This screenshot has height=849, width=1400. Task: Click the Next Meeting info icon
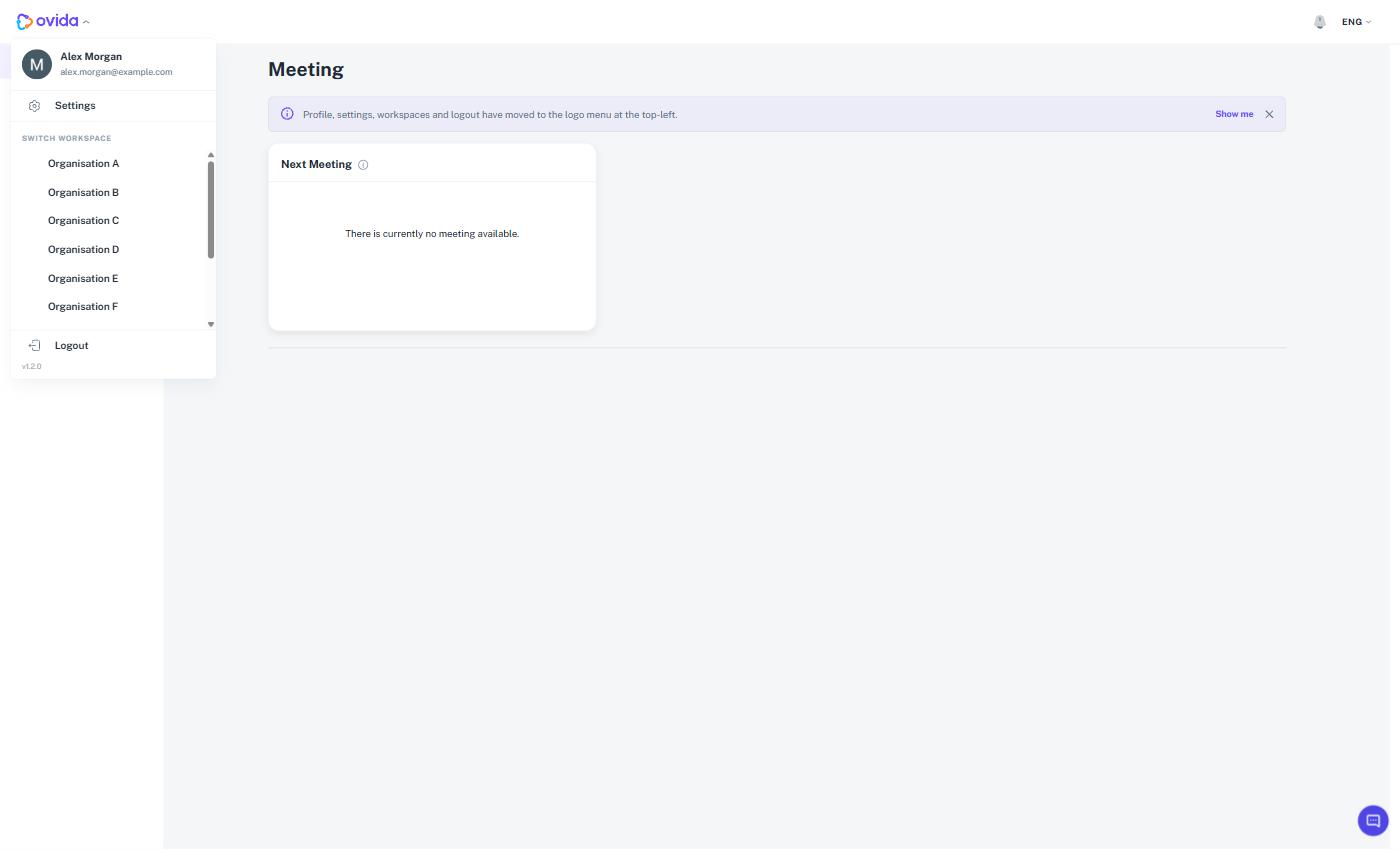coord(363,165)
